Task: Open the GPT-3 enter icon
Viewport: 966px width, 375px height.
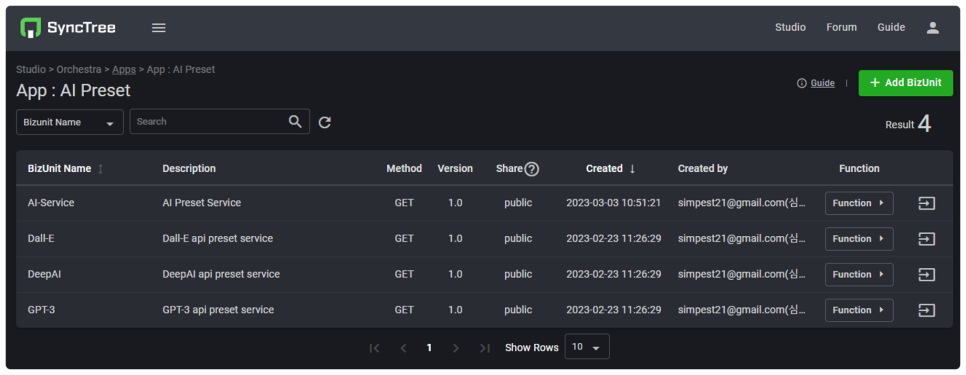Action: click(x=927, y=310)
